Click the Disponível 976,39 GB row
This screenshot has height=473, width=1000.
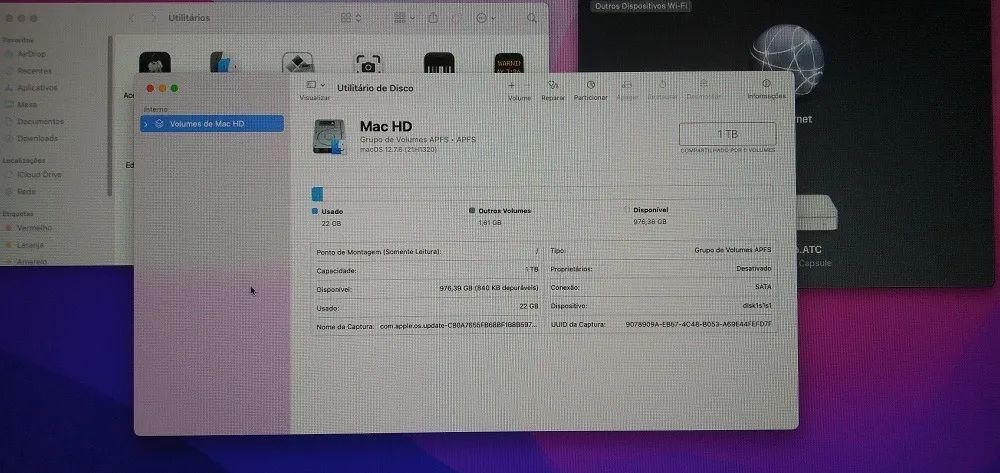coord(427,289)
